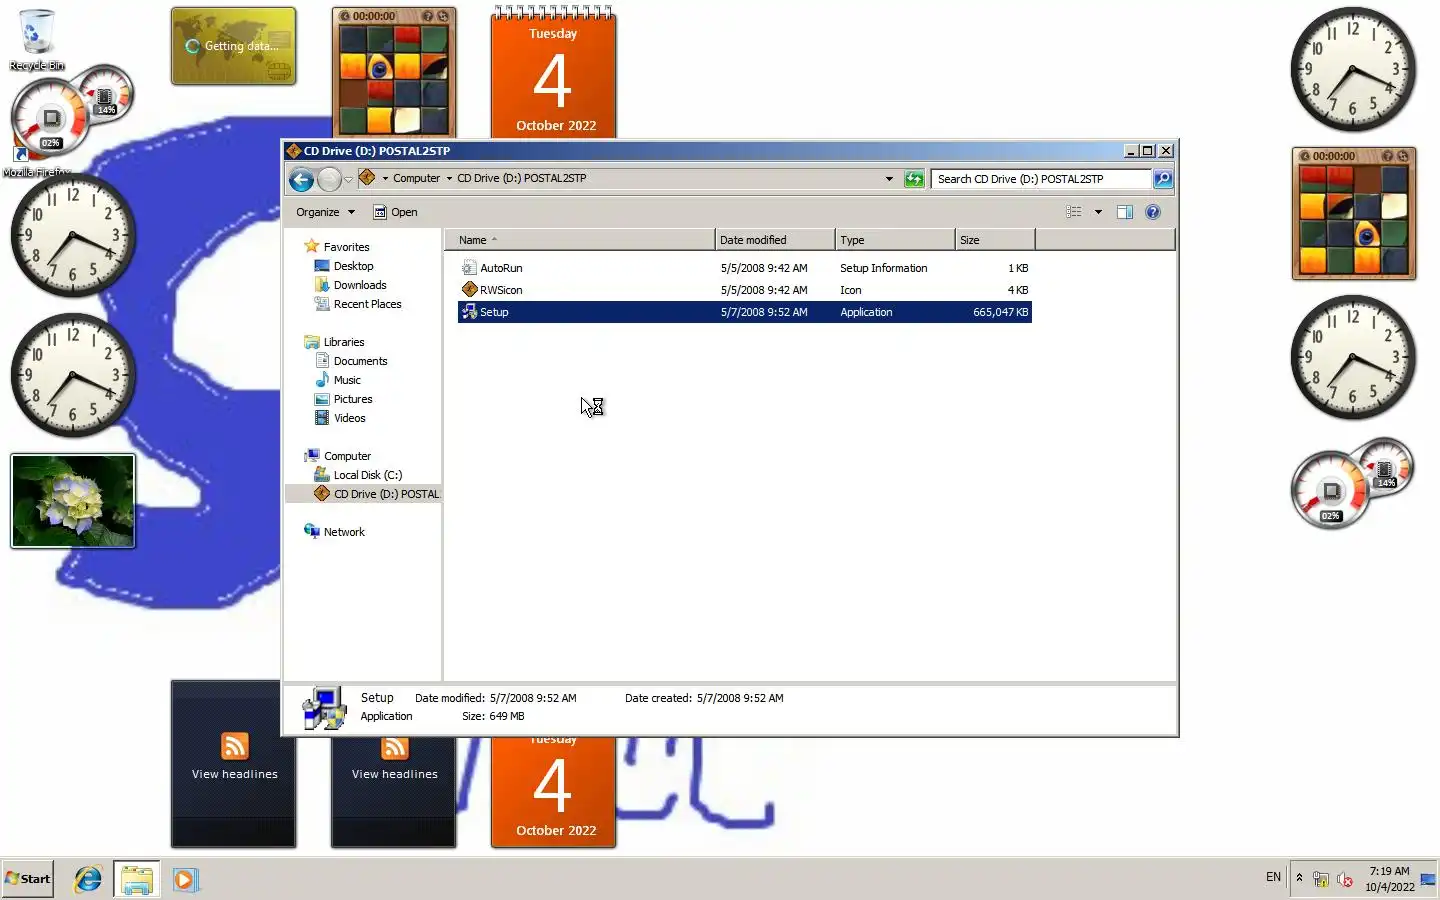Expand the arrow after Computer breadcrumb
The width and height of the screenshot is (1440, 900).
pyautogui.click(x=449, y=178)
